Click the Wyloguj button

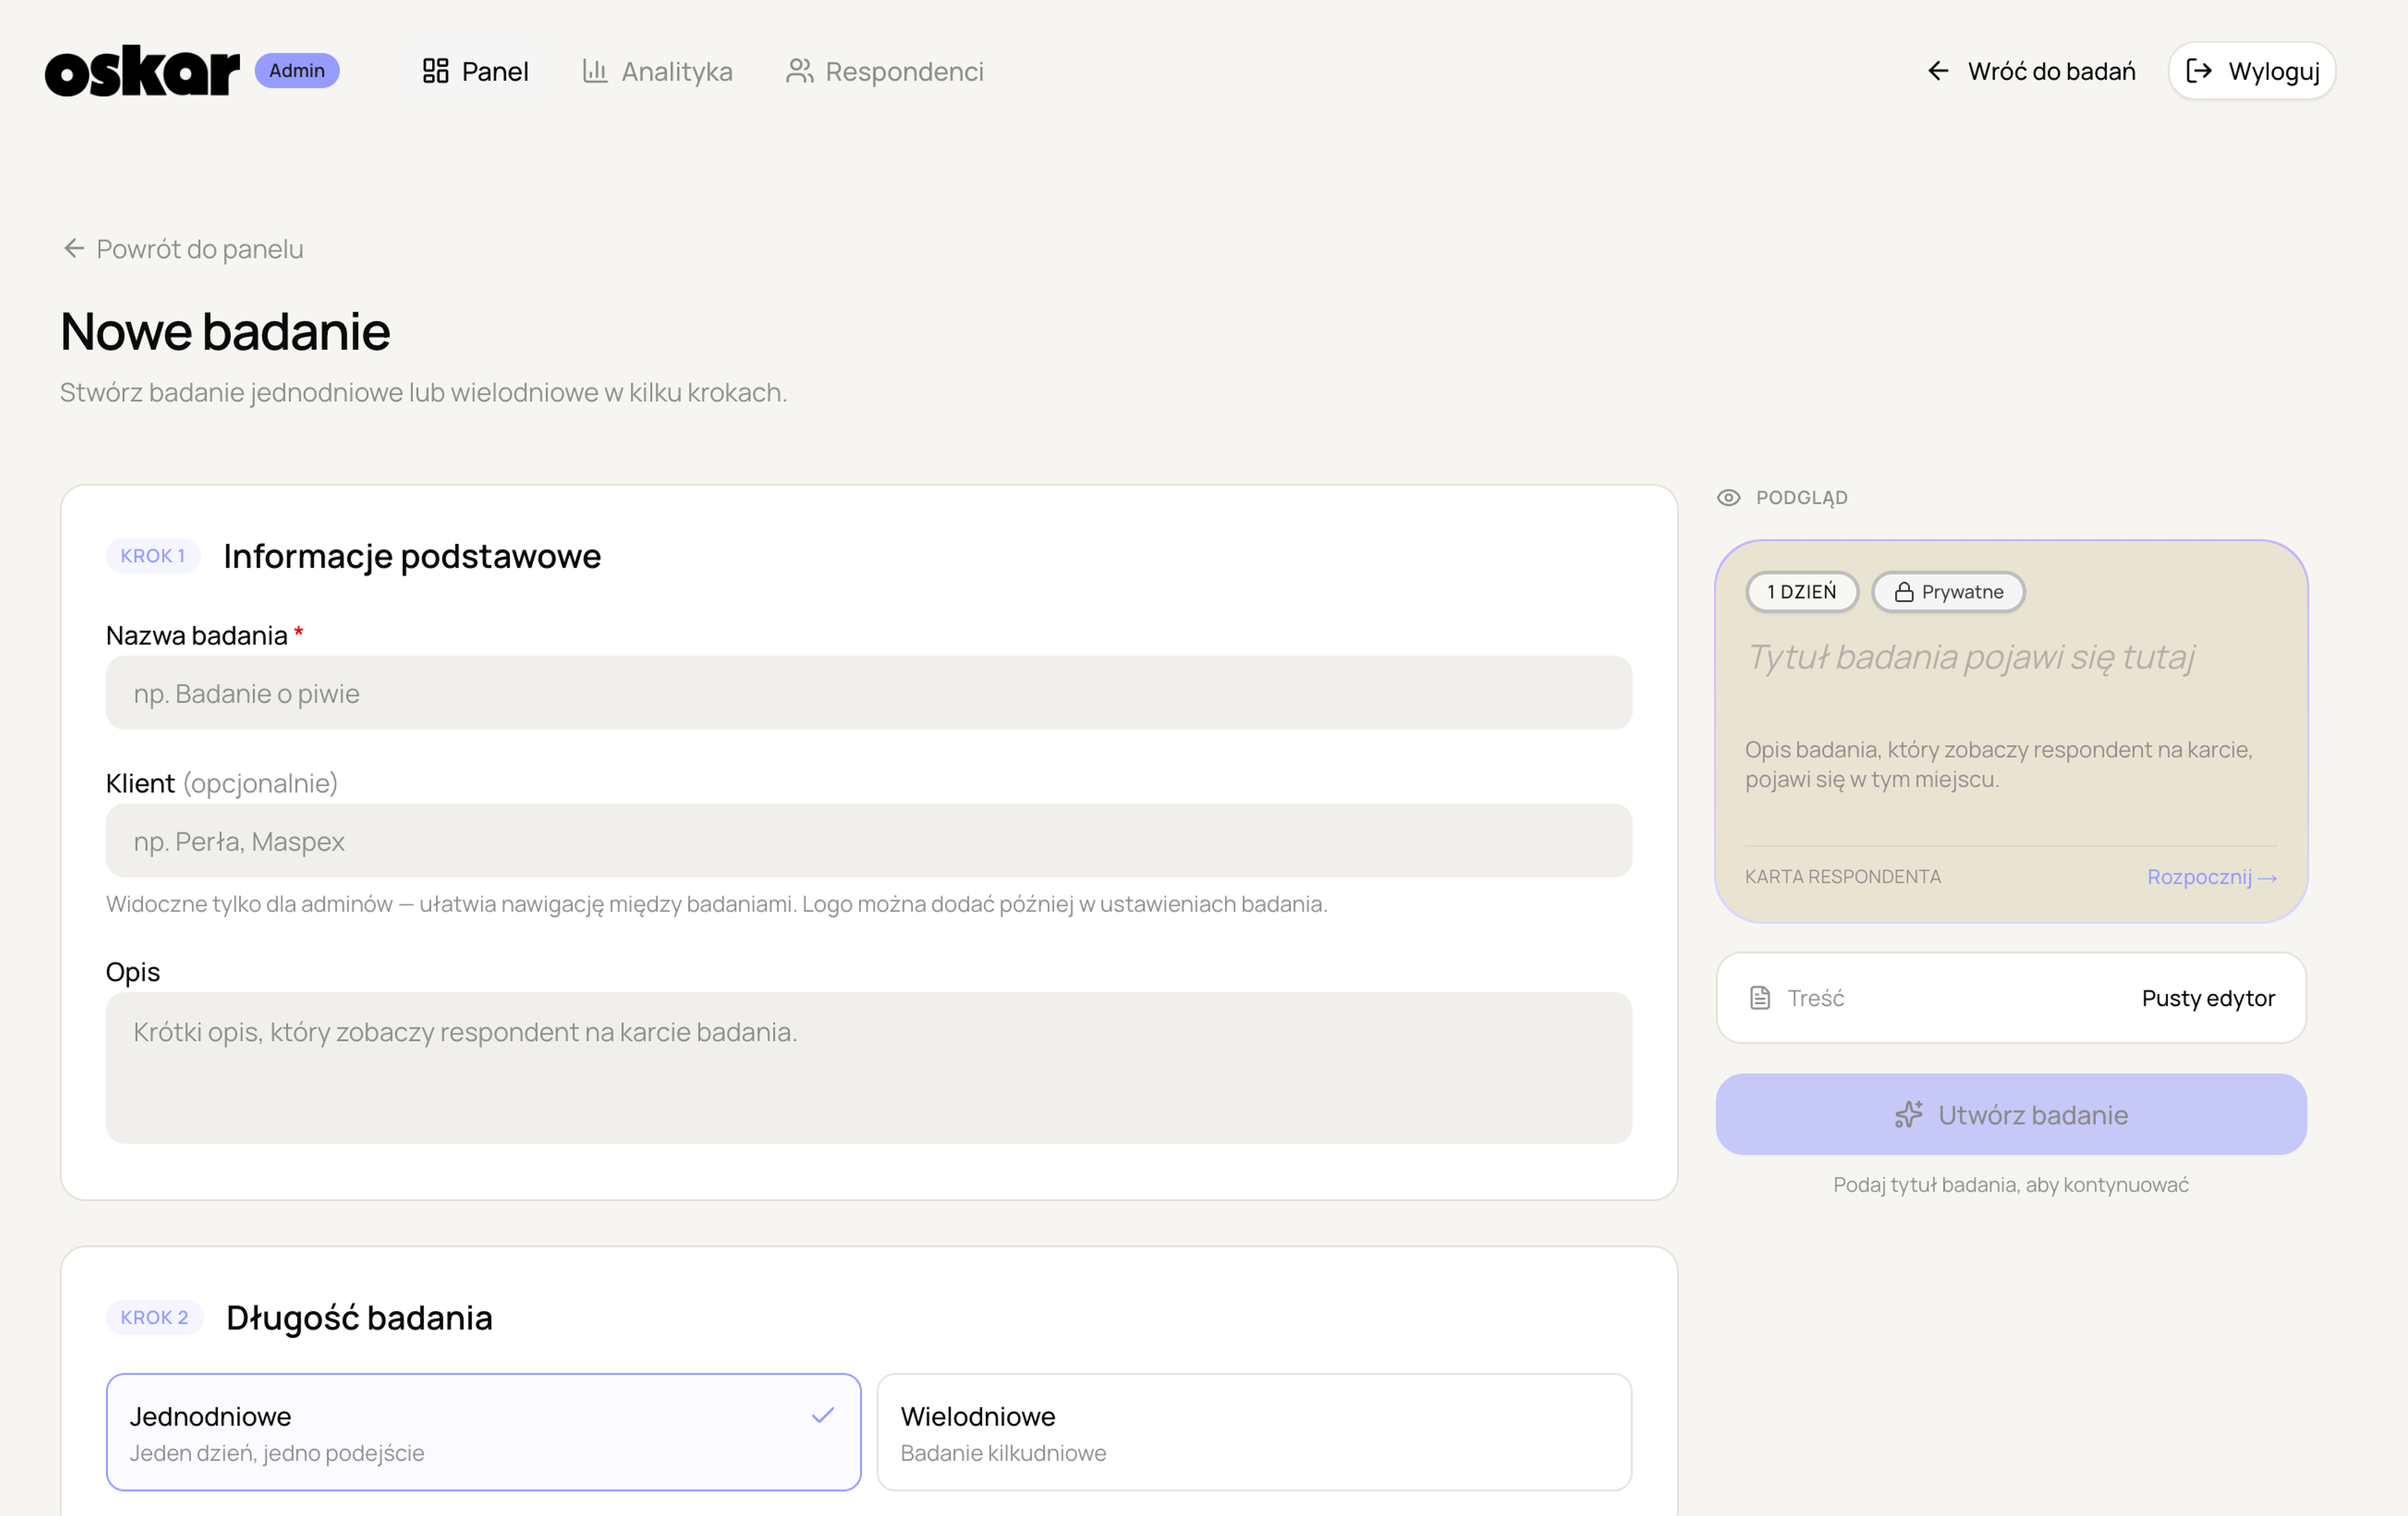(x=2252, y=71)
